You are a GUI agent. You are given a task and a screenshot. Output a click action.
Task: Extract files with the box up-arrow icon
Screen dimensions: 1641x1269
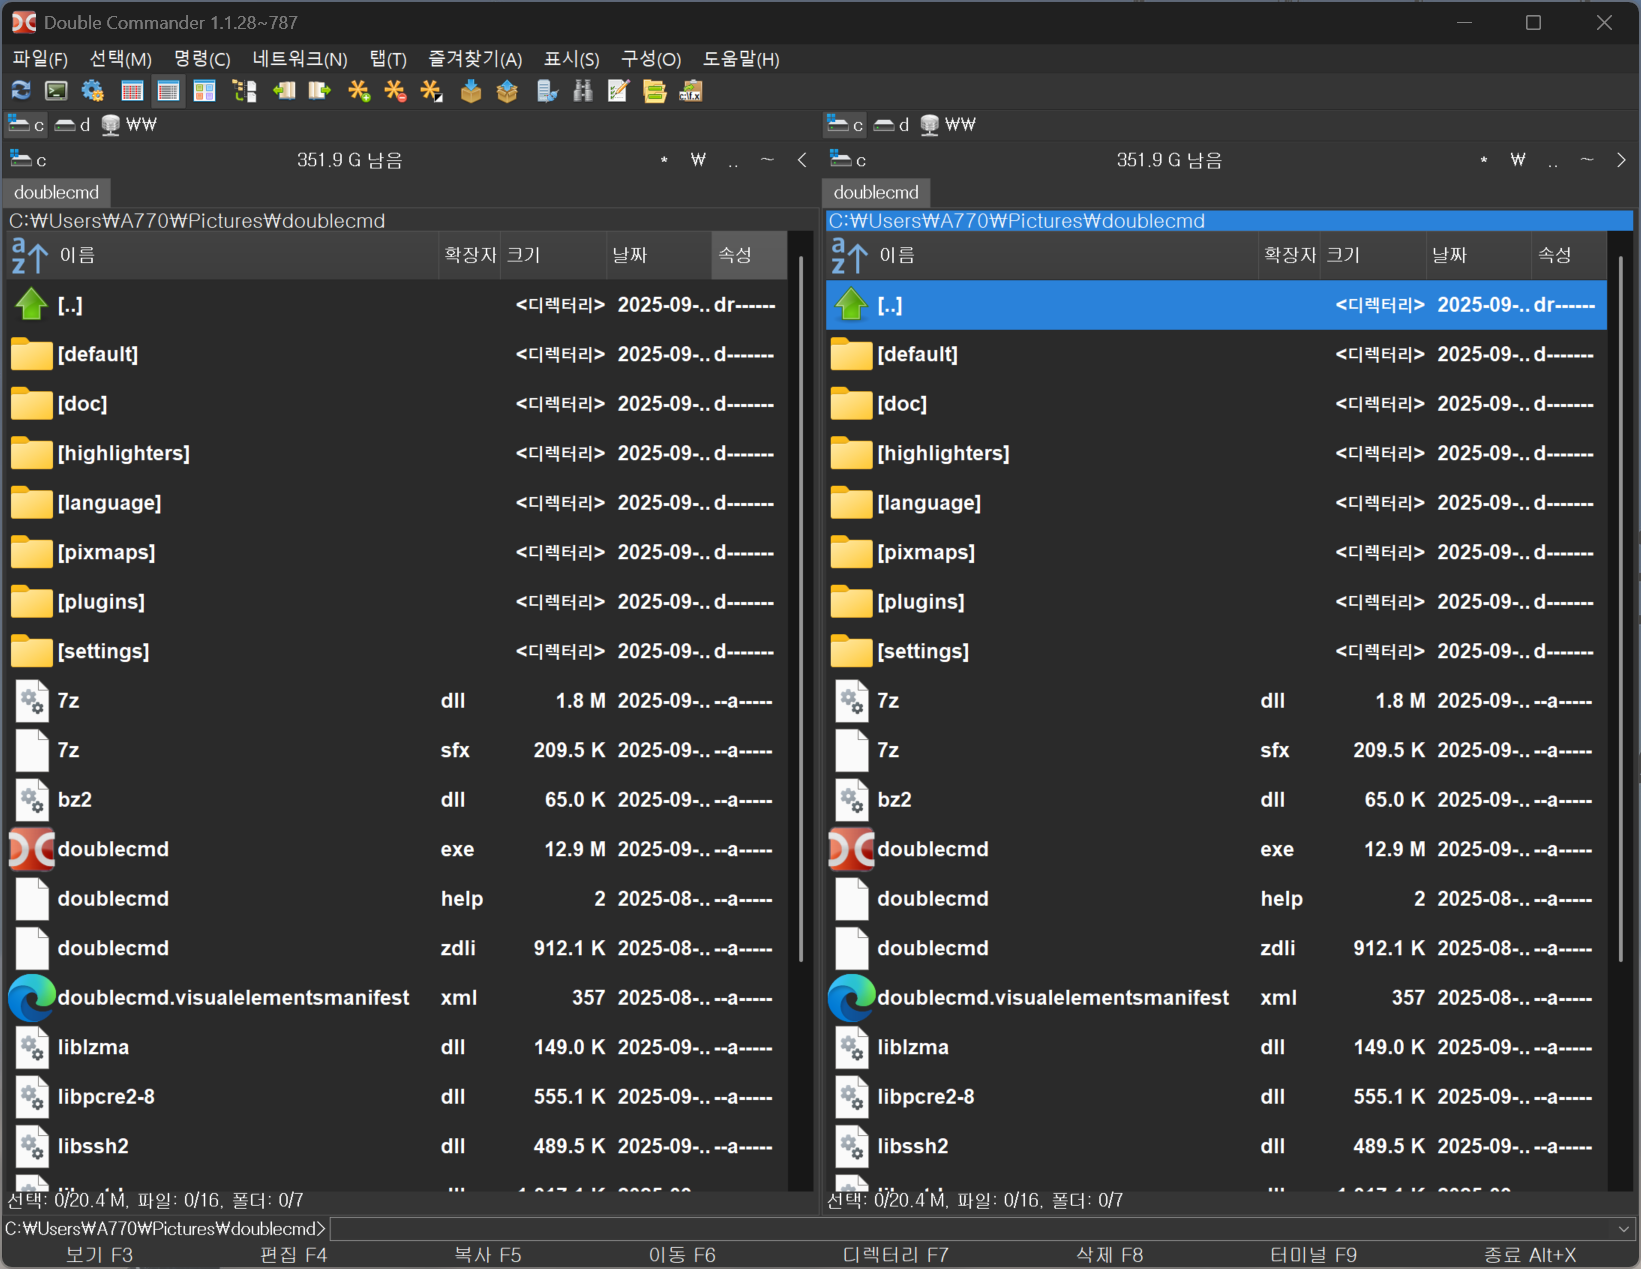click(x=507, y=91)
